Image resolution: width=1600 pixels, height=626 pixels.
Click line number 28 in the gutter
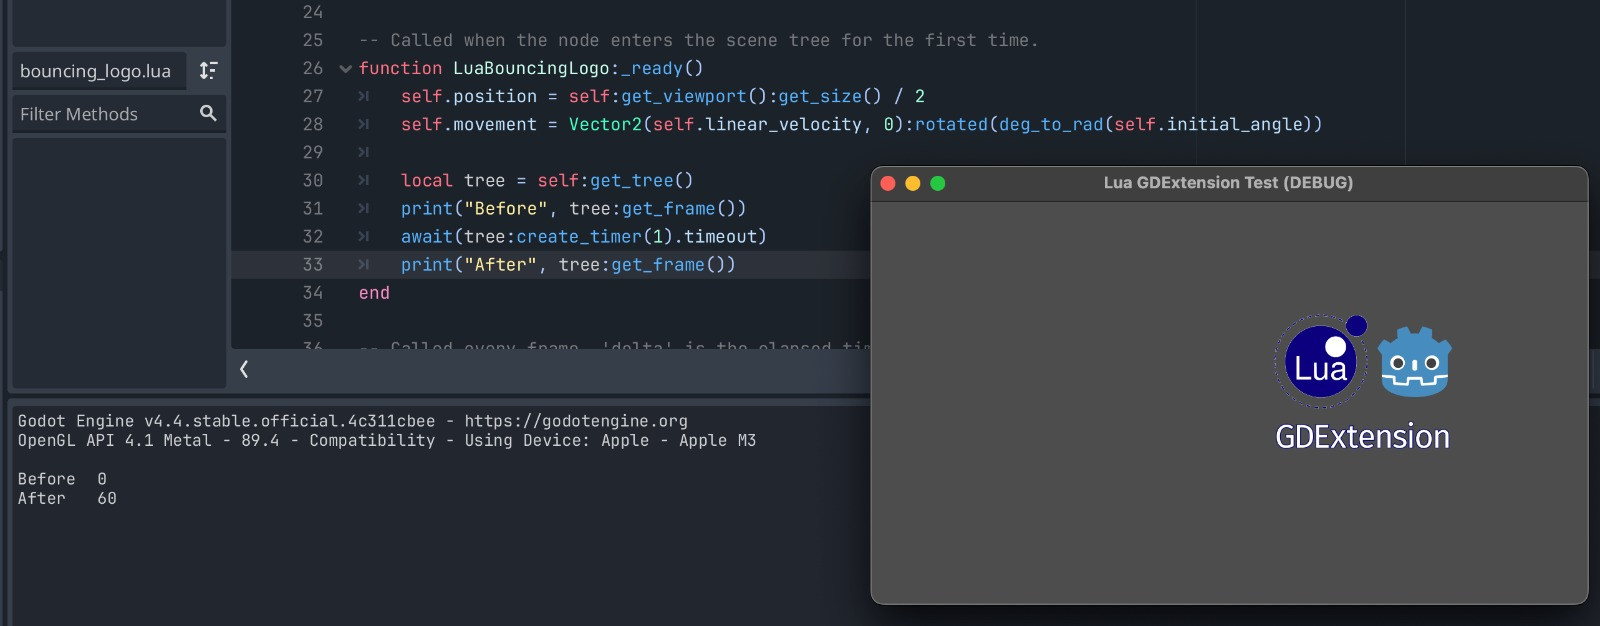(313, 125)
